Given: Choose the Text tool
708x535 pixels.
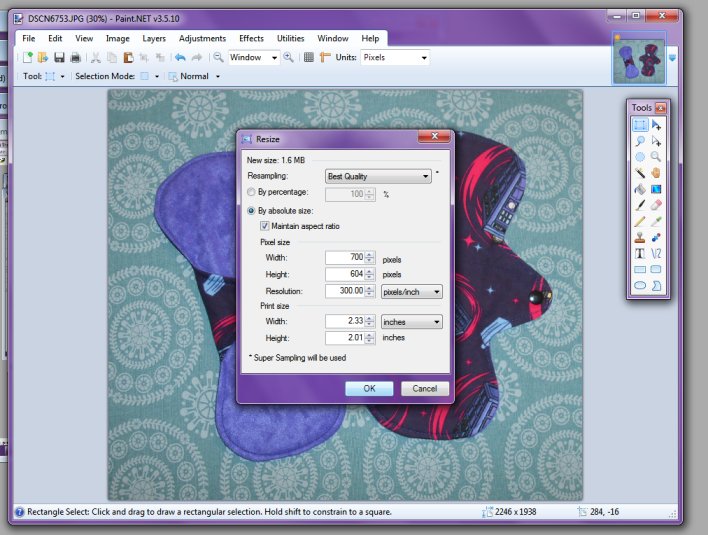Looking at the screenshot, I should click(640, 253).
